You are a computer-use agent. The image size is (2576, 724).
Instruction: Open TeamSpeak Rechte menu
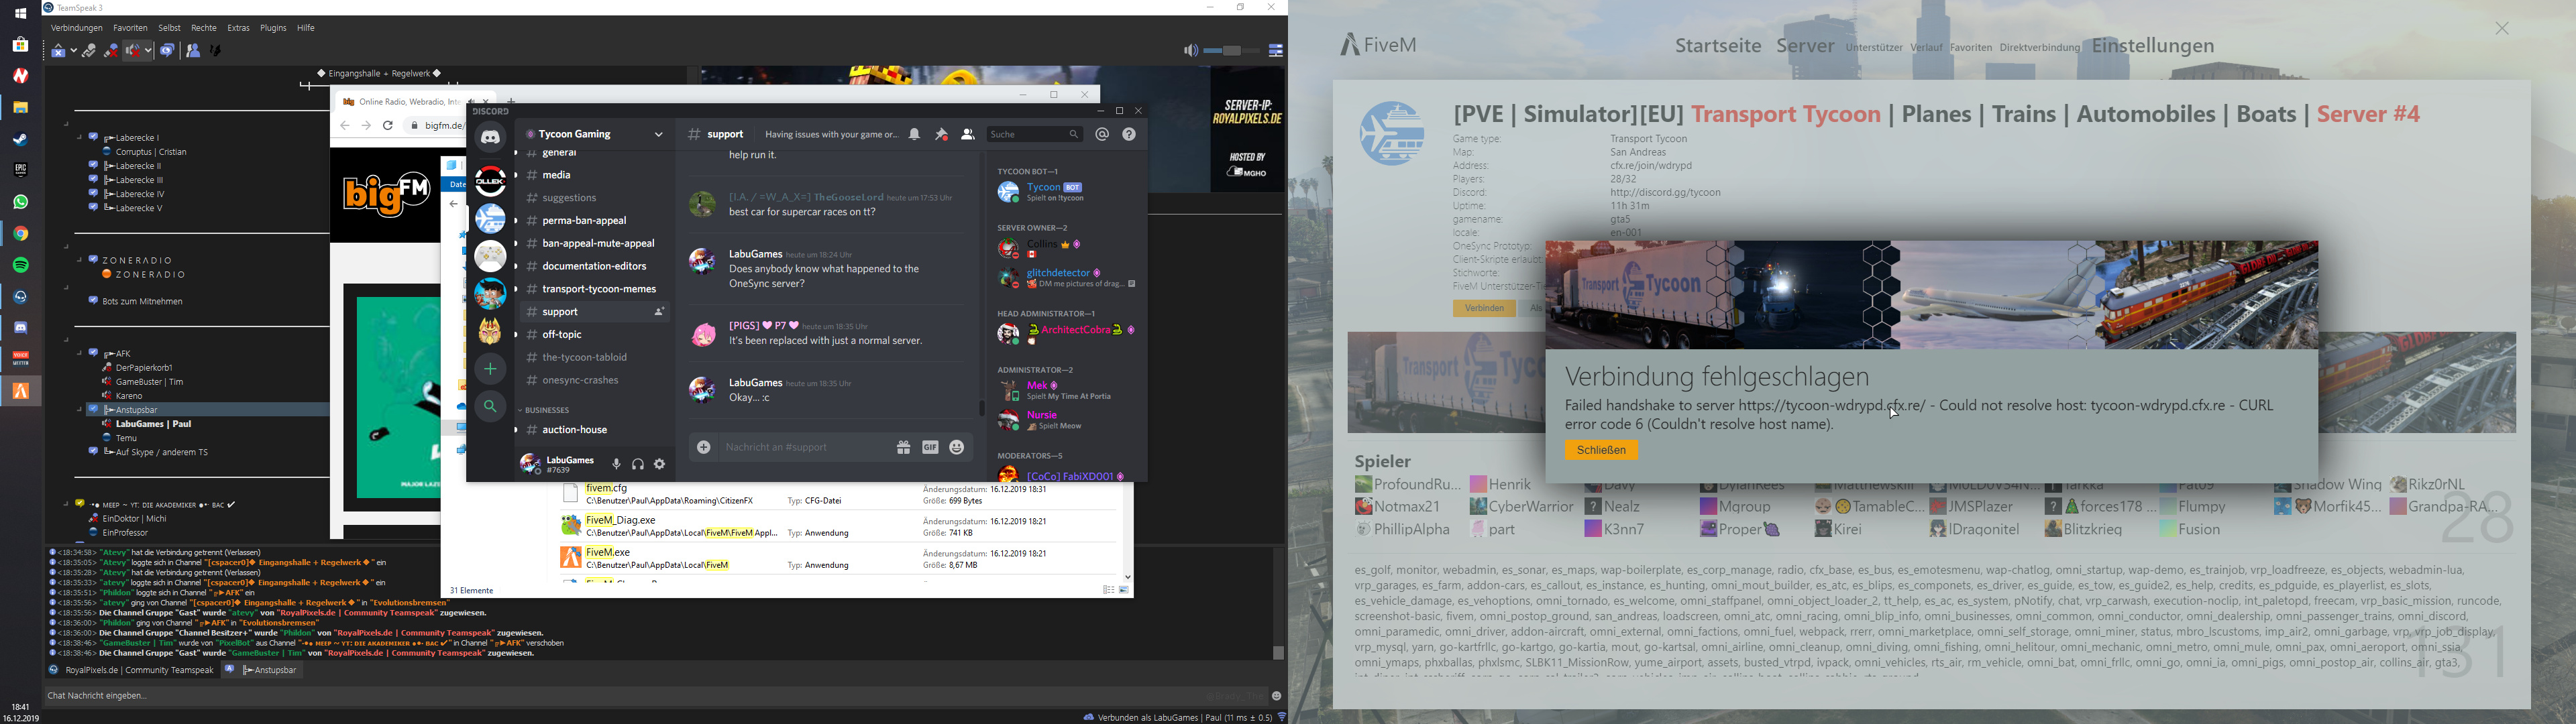(204, 28)
